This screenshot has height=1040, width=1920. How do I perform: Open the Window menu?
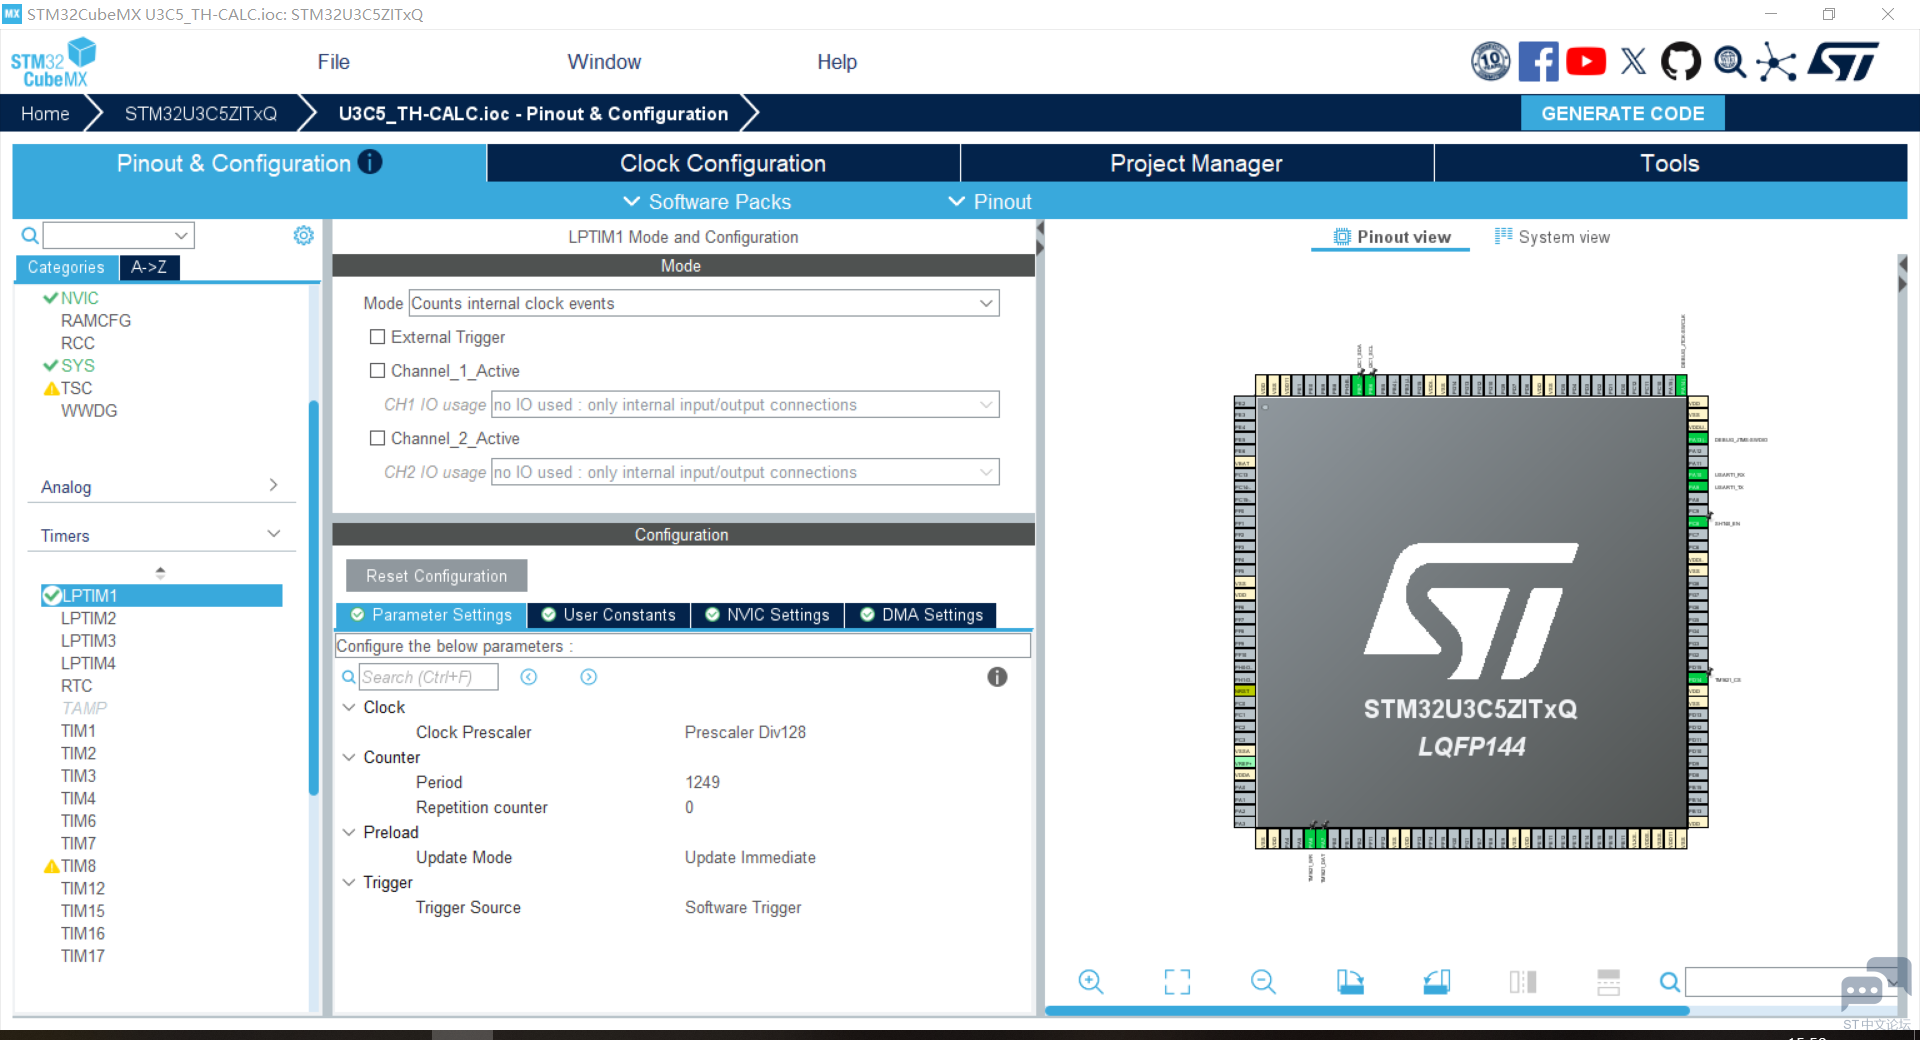coord(604,62)
